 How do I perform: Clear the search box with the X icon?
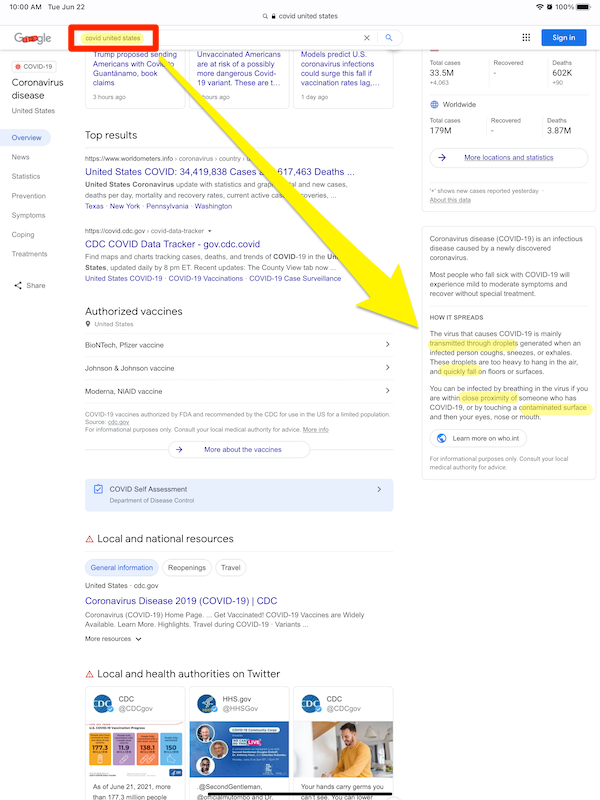pos(366,38)
